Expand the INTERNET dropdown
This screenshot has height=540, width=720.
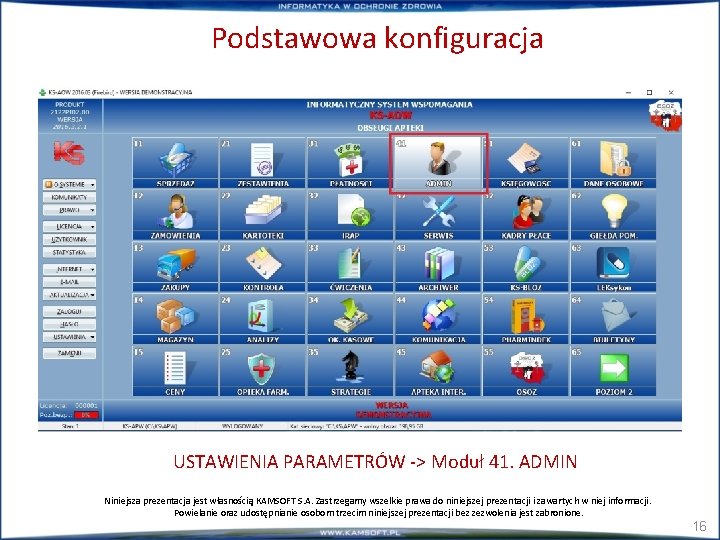coord(69,269)
